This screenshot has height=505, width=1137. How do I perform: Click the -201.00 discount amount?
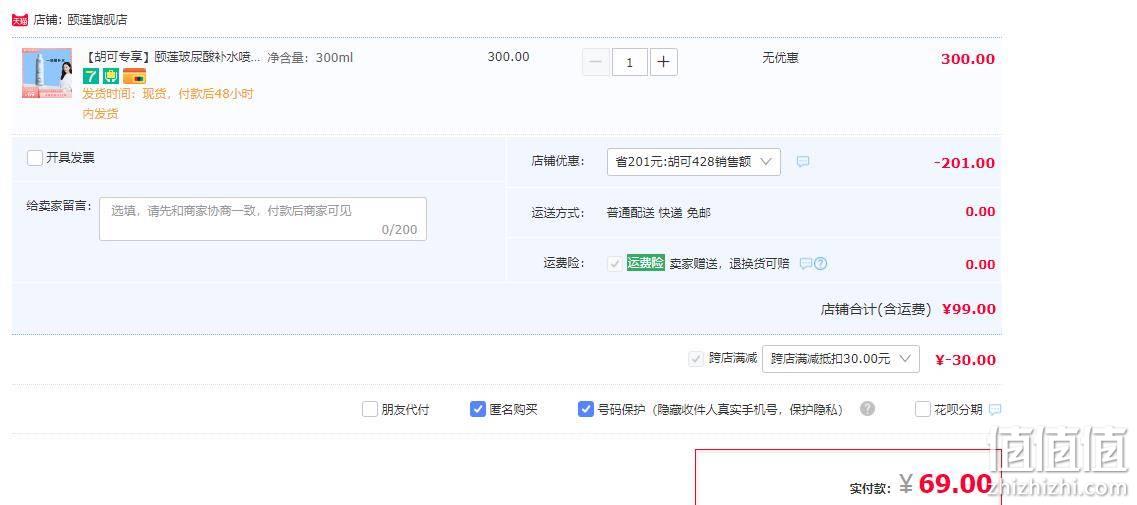pos(964,163)
